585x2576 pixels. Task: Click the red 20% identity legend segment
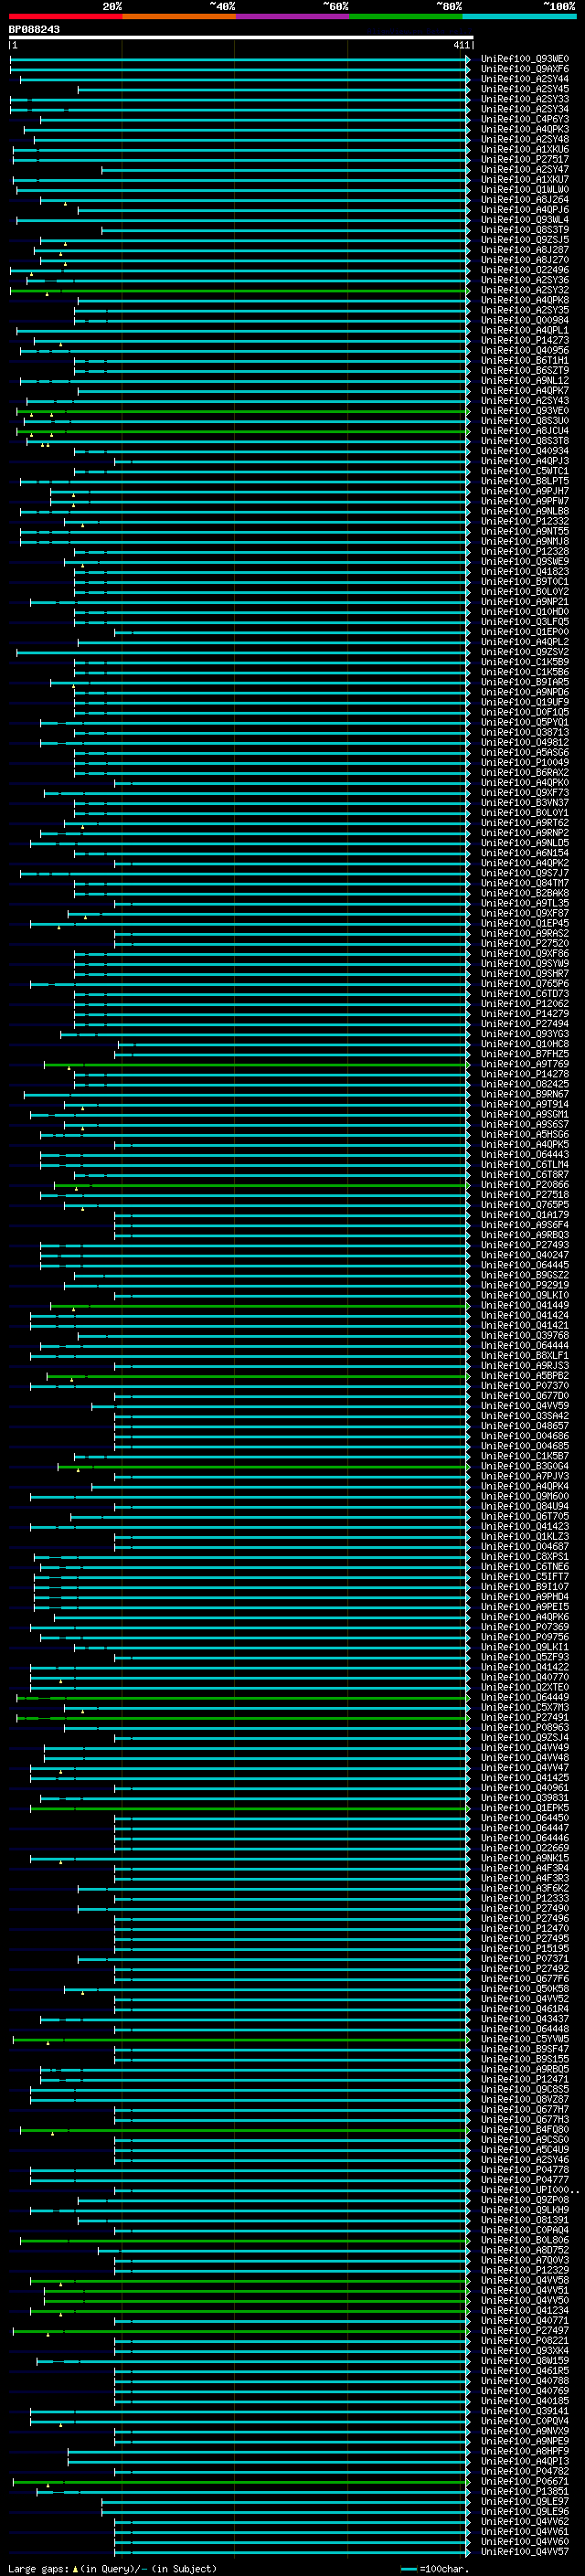[x=65, y=16]
